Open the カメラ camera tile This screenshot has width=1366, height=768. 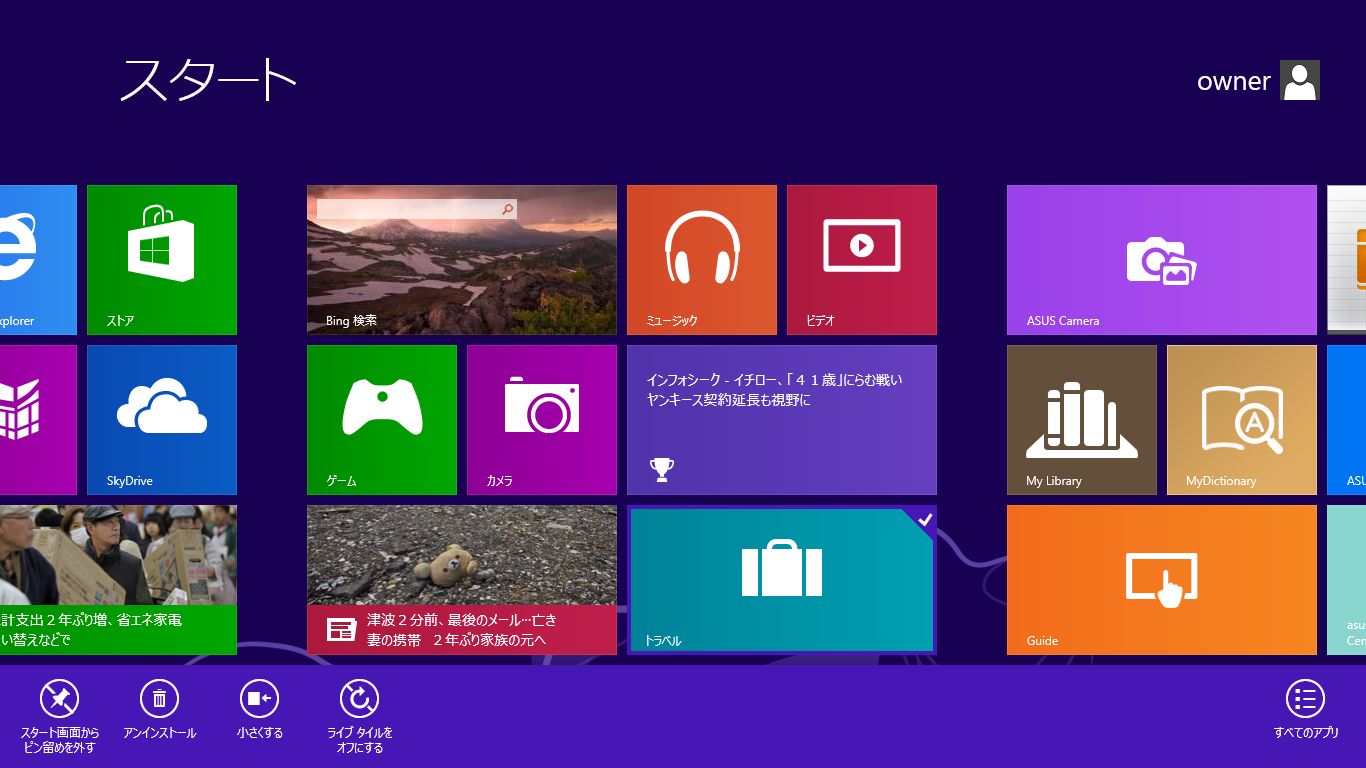click(542, 420)
